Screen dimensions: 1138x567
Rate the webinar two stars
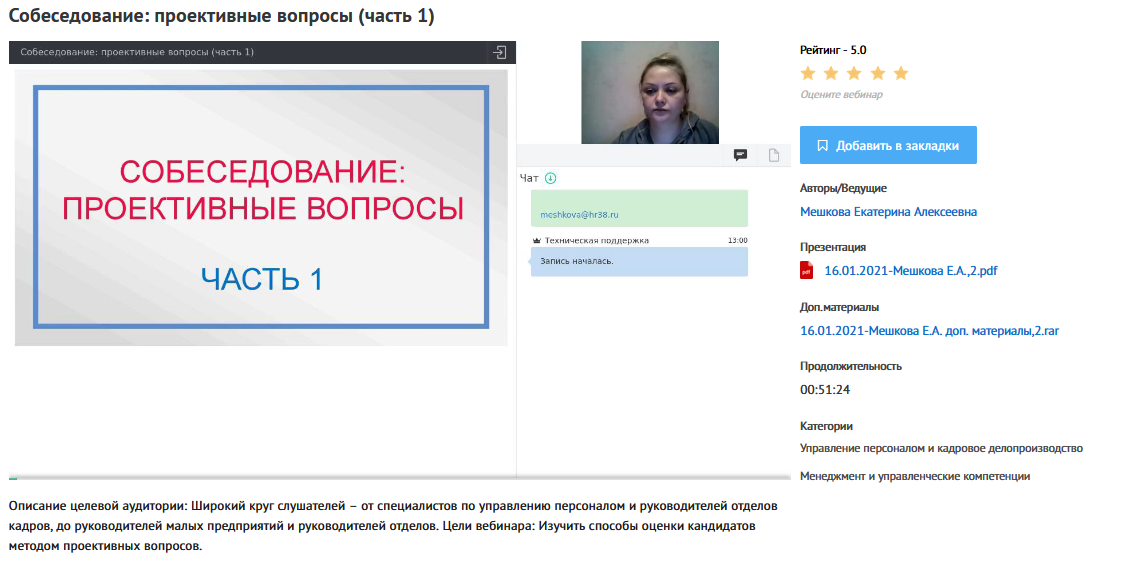tap(831, 74)
